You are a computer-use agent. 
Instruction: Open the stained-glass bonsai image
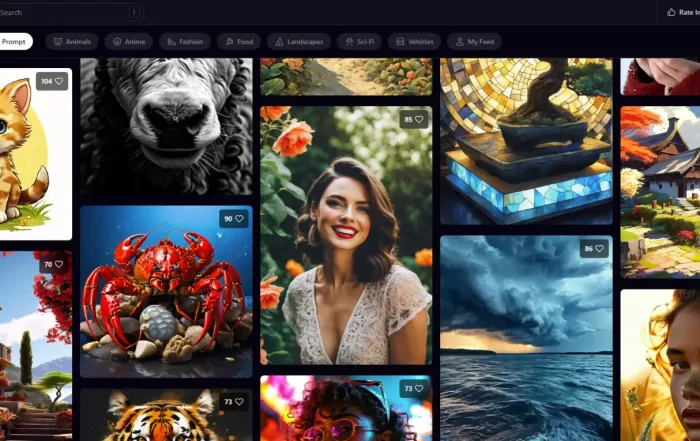[x=526, y=141]
